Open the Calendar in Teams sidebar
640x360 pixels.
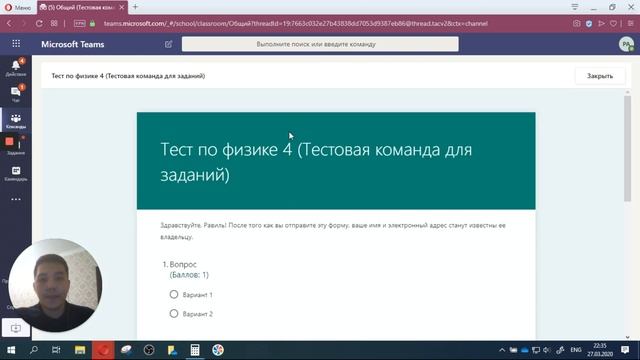click(x=16, y=173)
